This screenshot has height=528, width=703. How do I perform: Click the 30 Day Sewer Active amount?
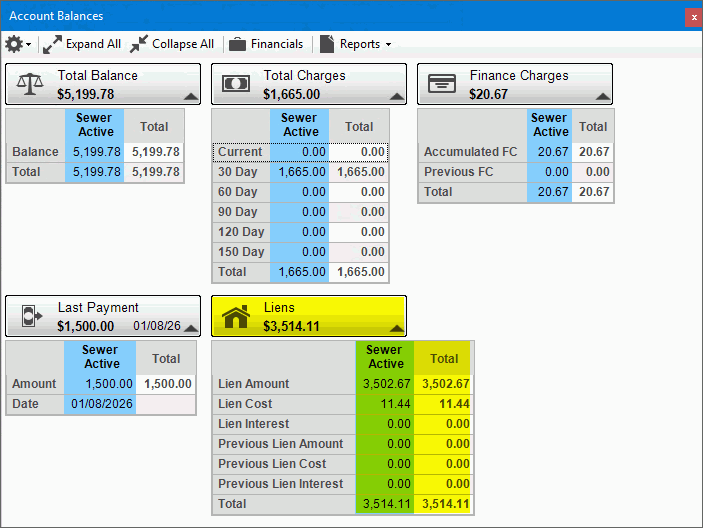coord(300,172)
